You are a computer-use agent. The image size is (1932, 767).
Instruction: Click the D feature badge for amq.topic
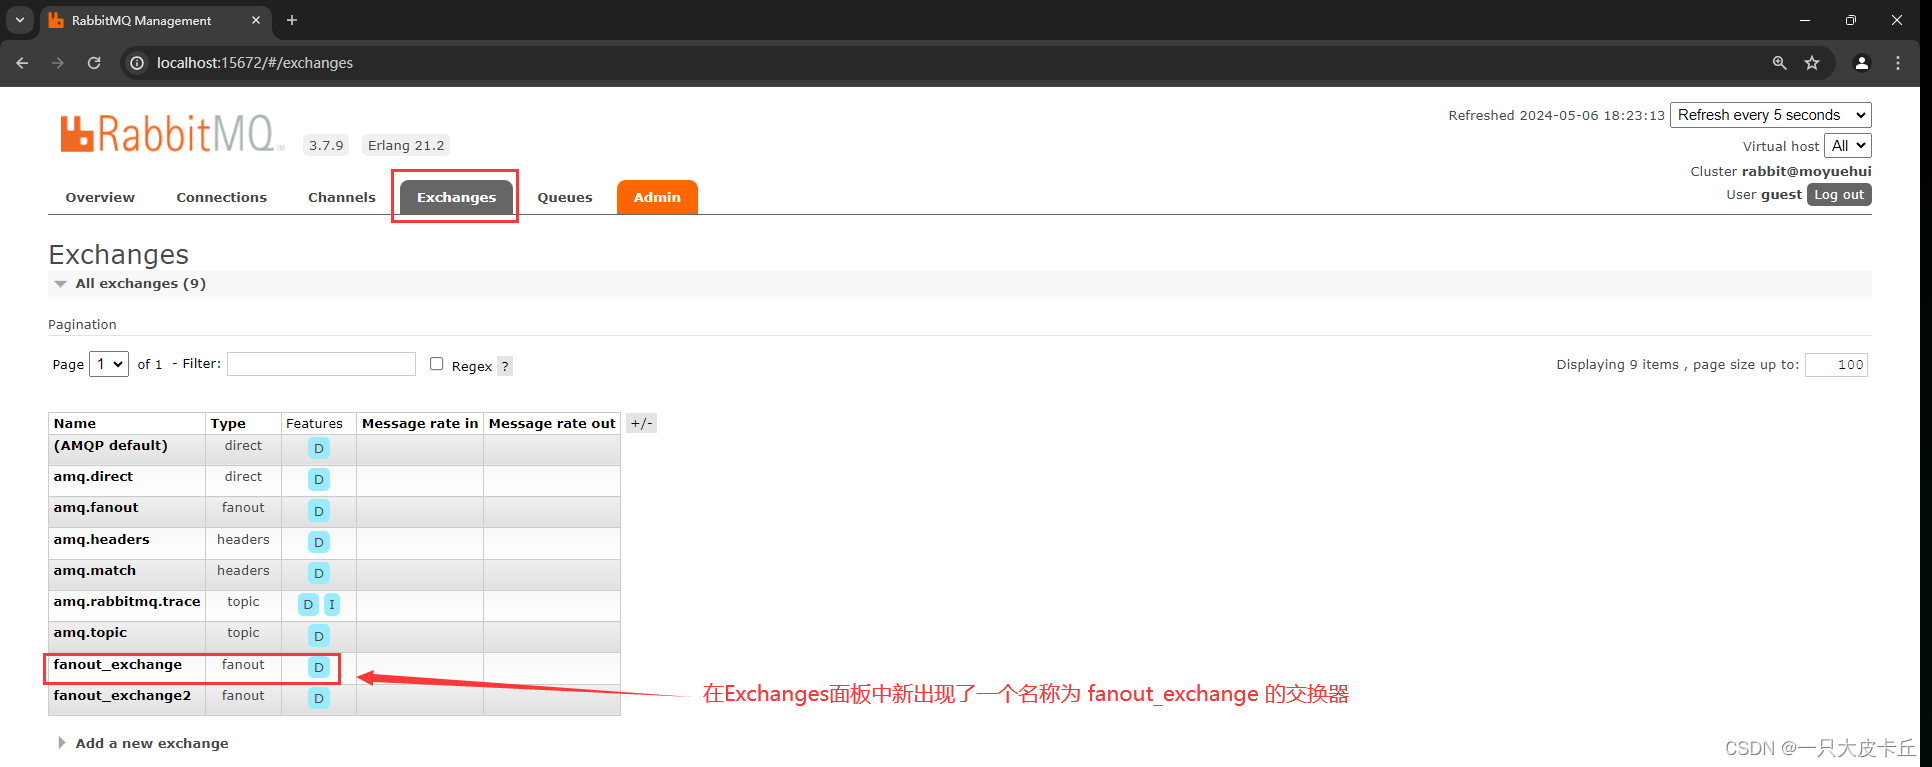319,636
